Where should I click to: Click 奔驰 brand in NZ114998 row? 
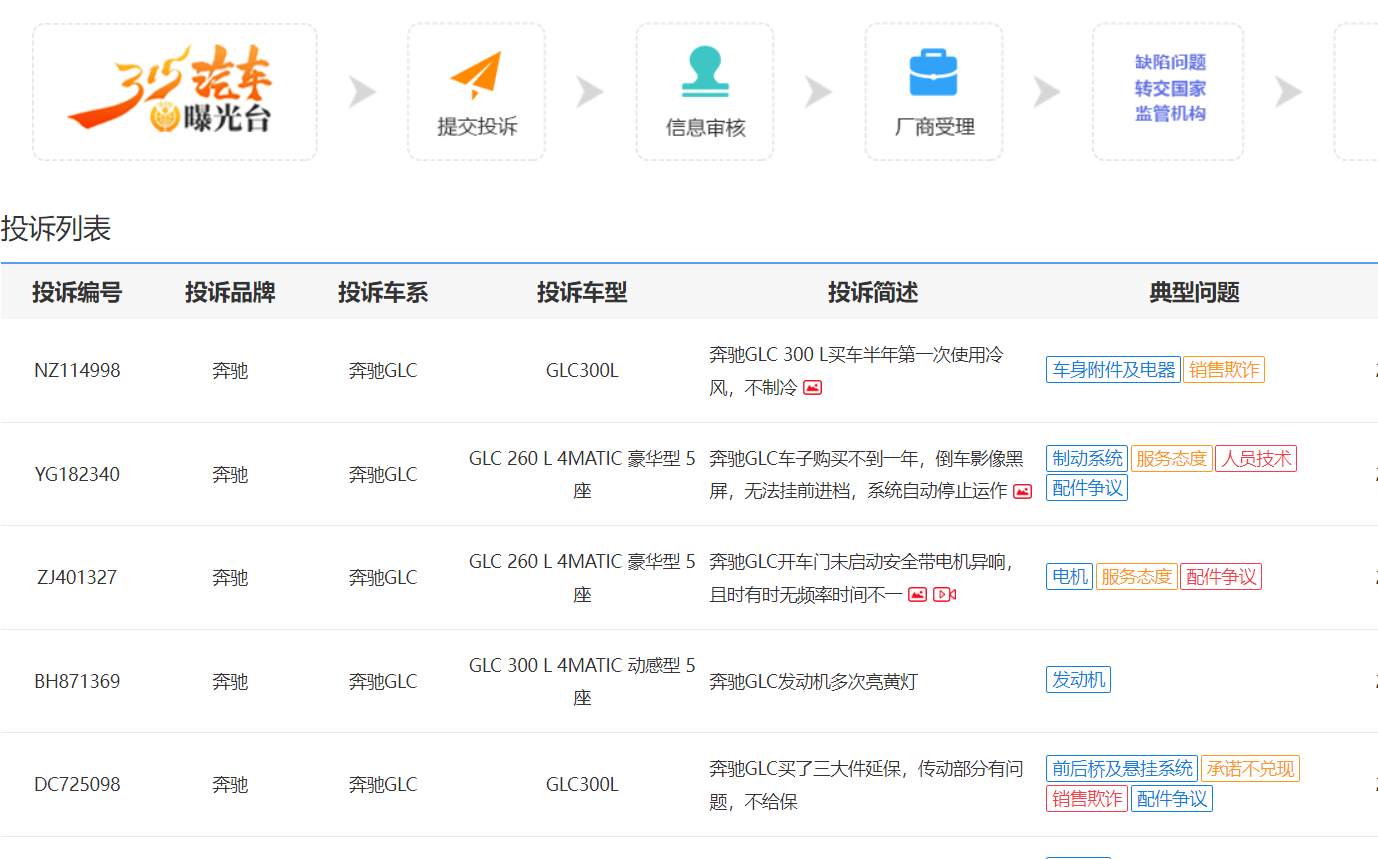[x=230, y=371]
